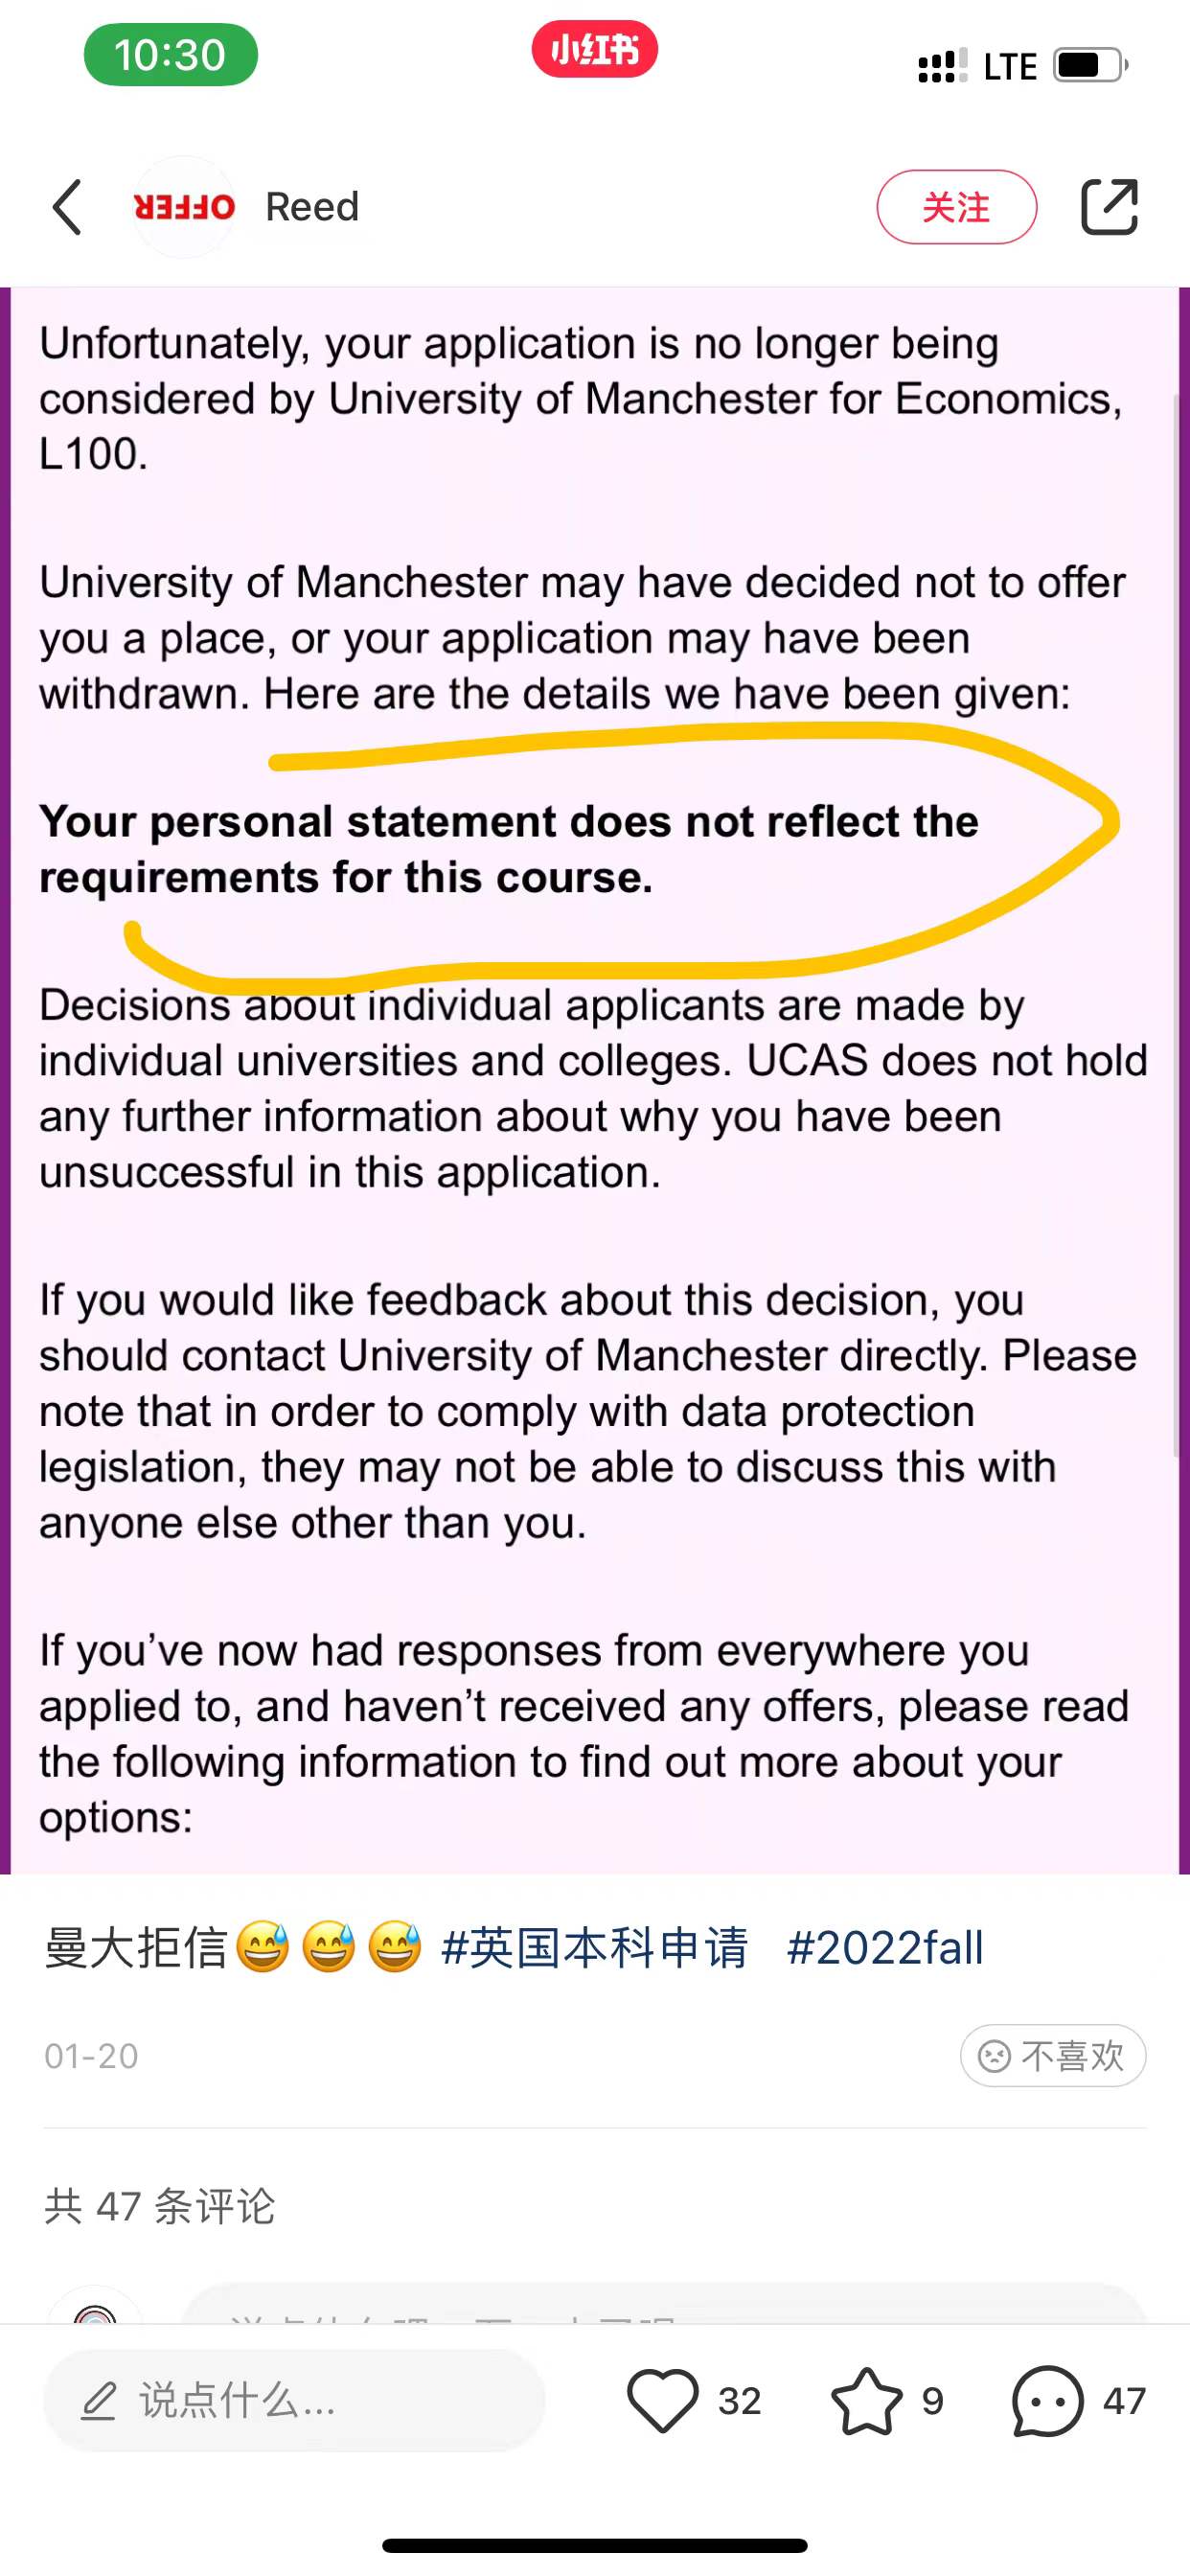This screenshot has height=2576, width=1190.
Task: Favorite the post with star icon
Action: click(x=866, y=2400)
